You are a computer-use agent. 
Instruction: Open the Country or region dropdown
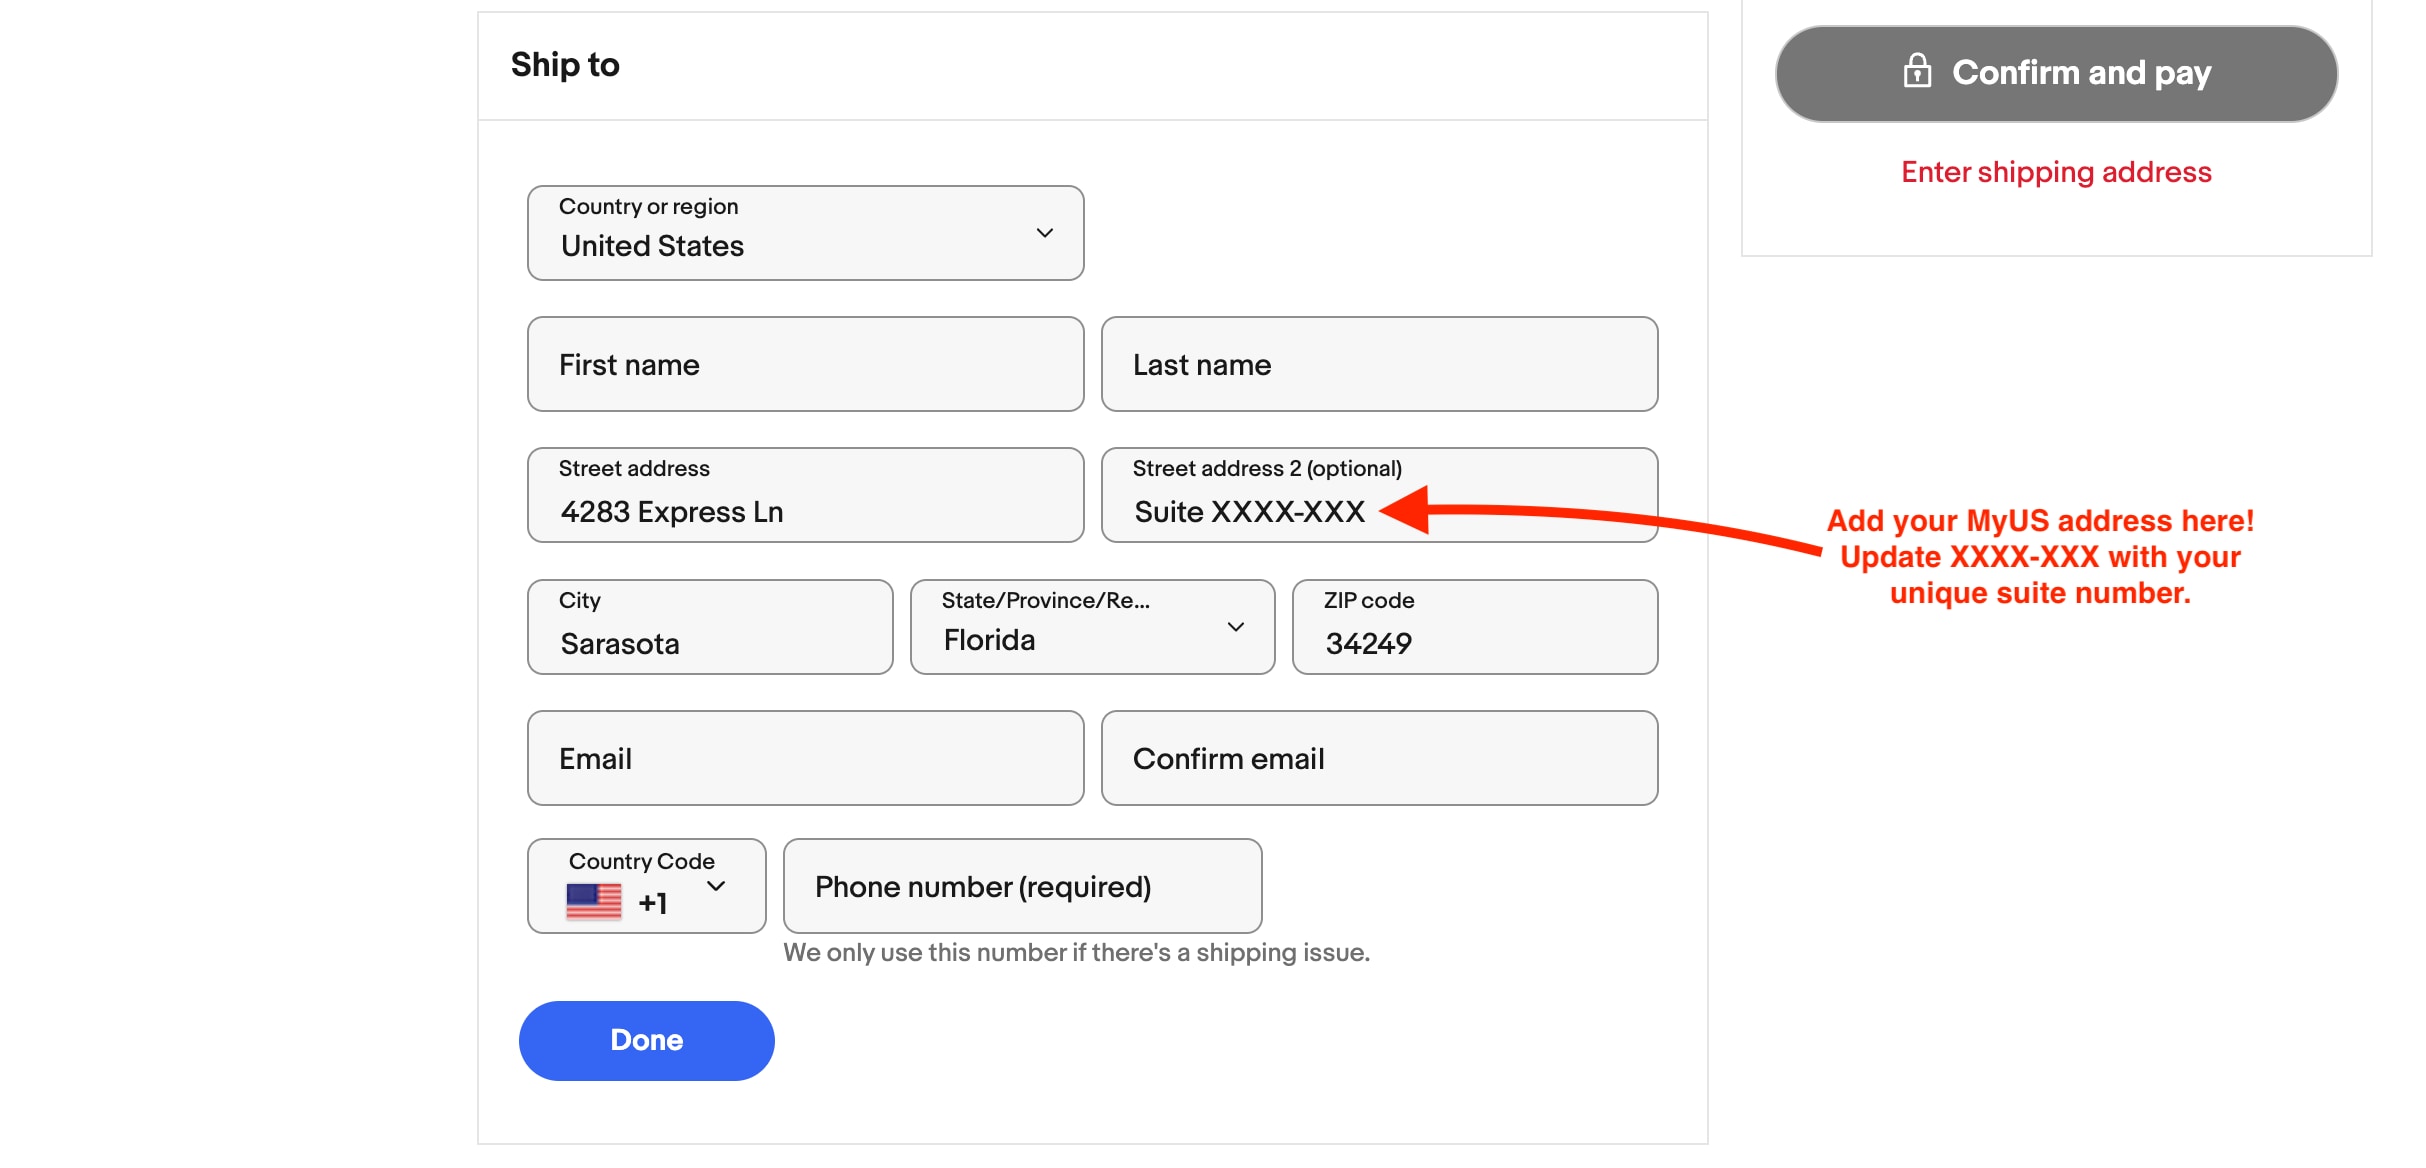tap(806, 233)
